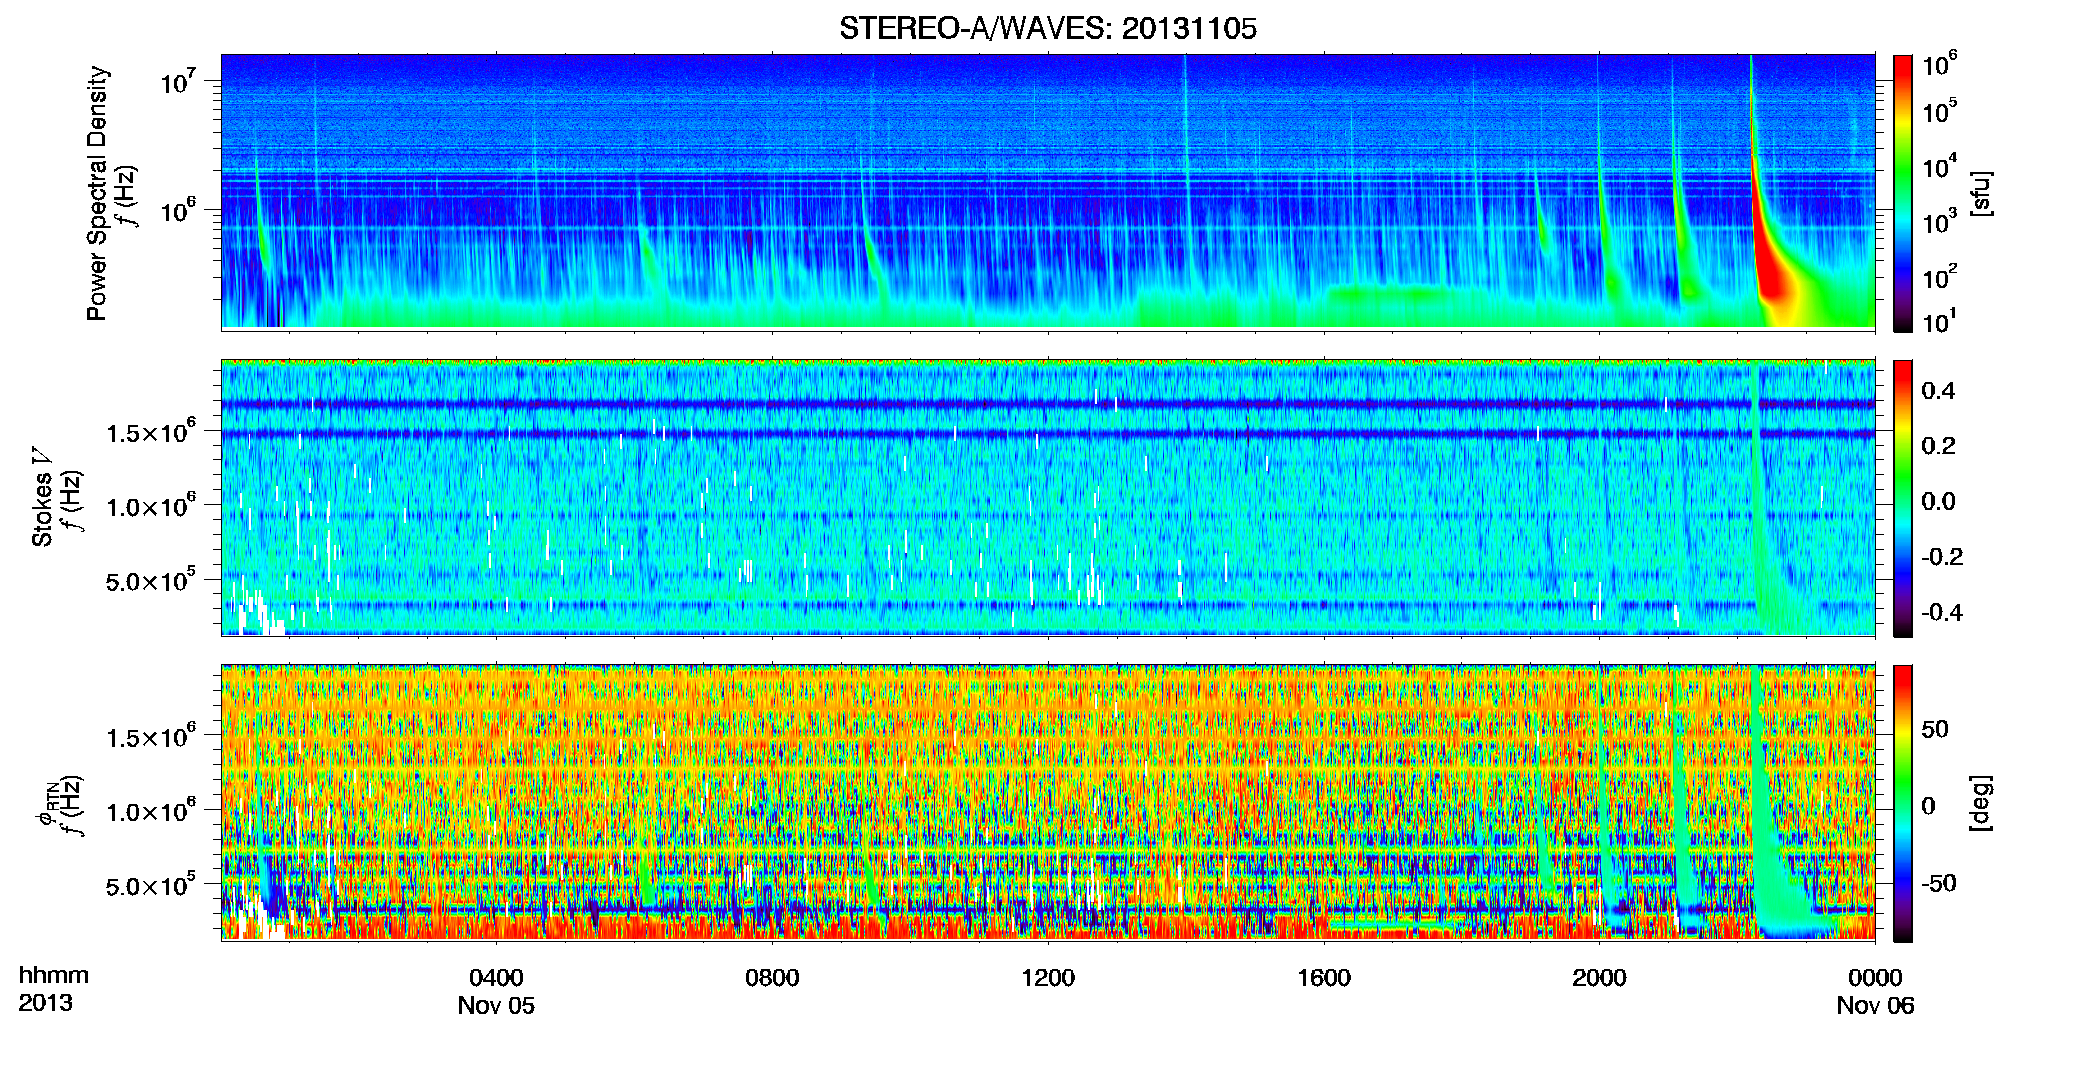Click the 5.0×10^5 tick in φRTN panel
2096x1080 pixels.
[x=151, y=885]
